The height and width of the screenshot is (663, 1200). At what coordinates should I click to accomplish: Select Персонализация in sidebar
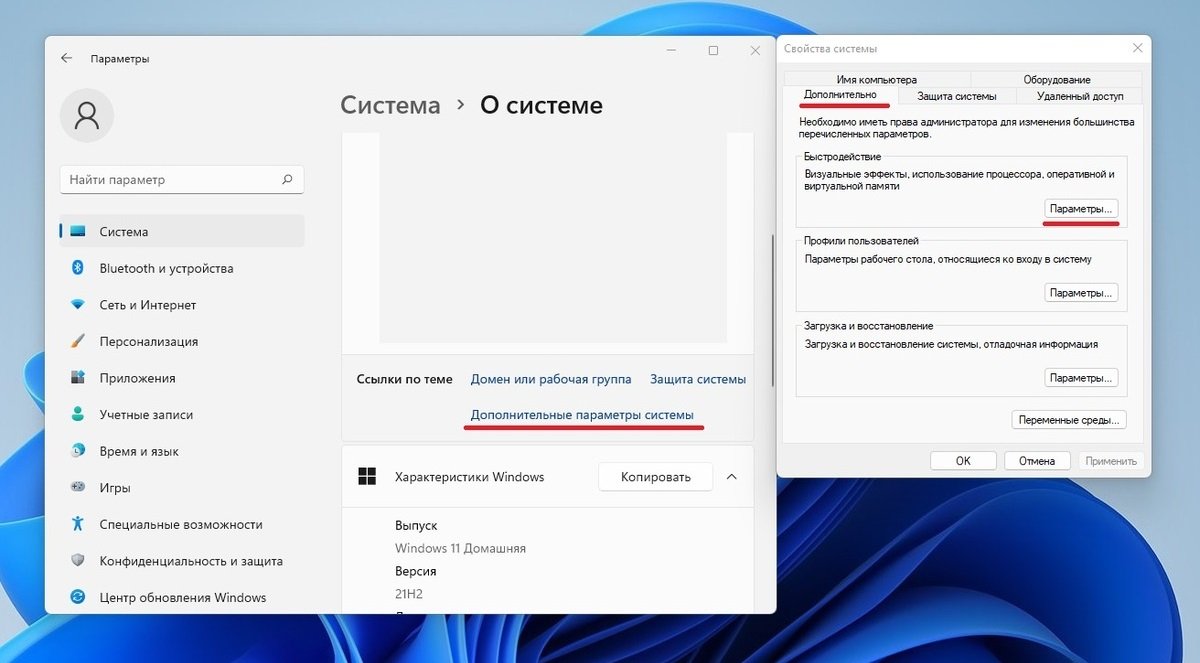pos(182,341)
